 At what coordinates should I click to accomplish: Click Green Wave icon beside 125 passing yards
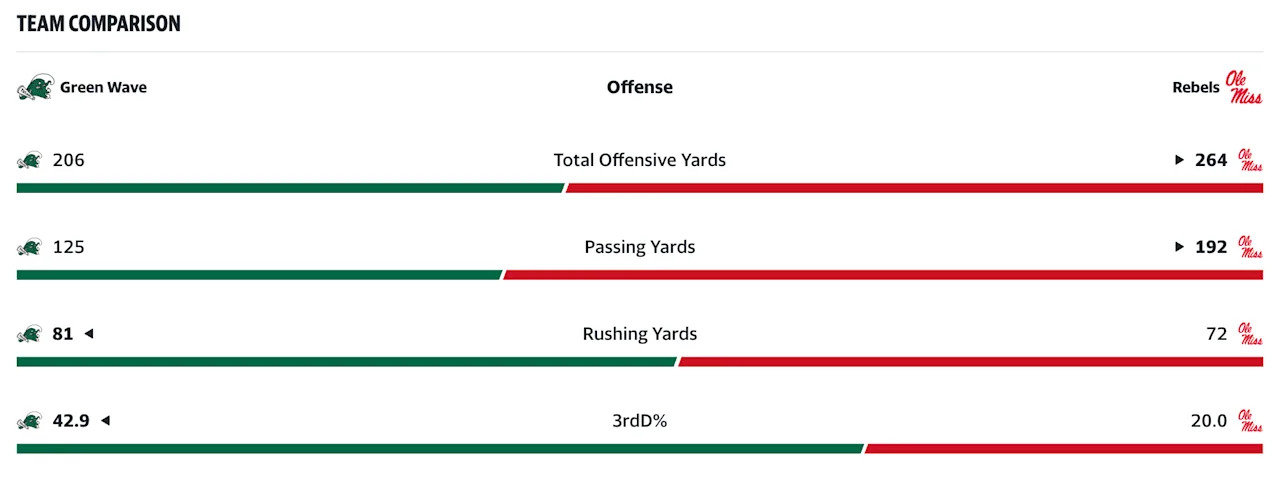29,247
